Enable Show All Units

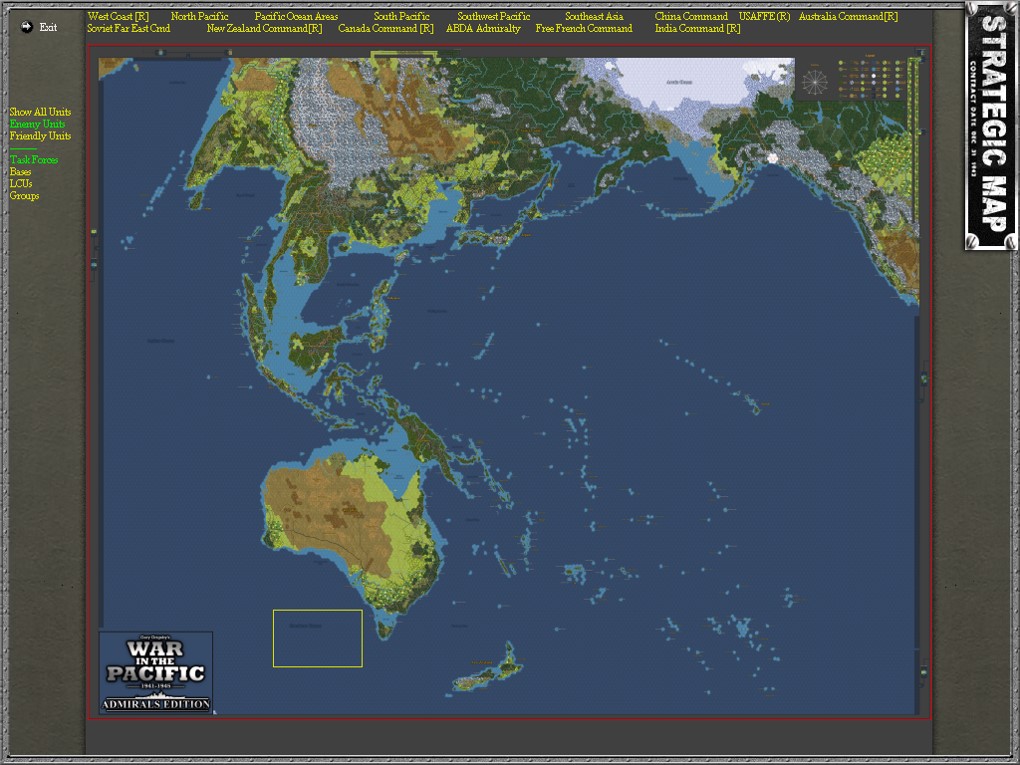coord(38,111)
